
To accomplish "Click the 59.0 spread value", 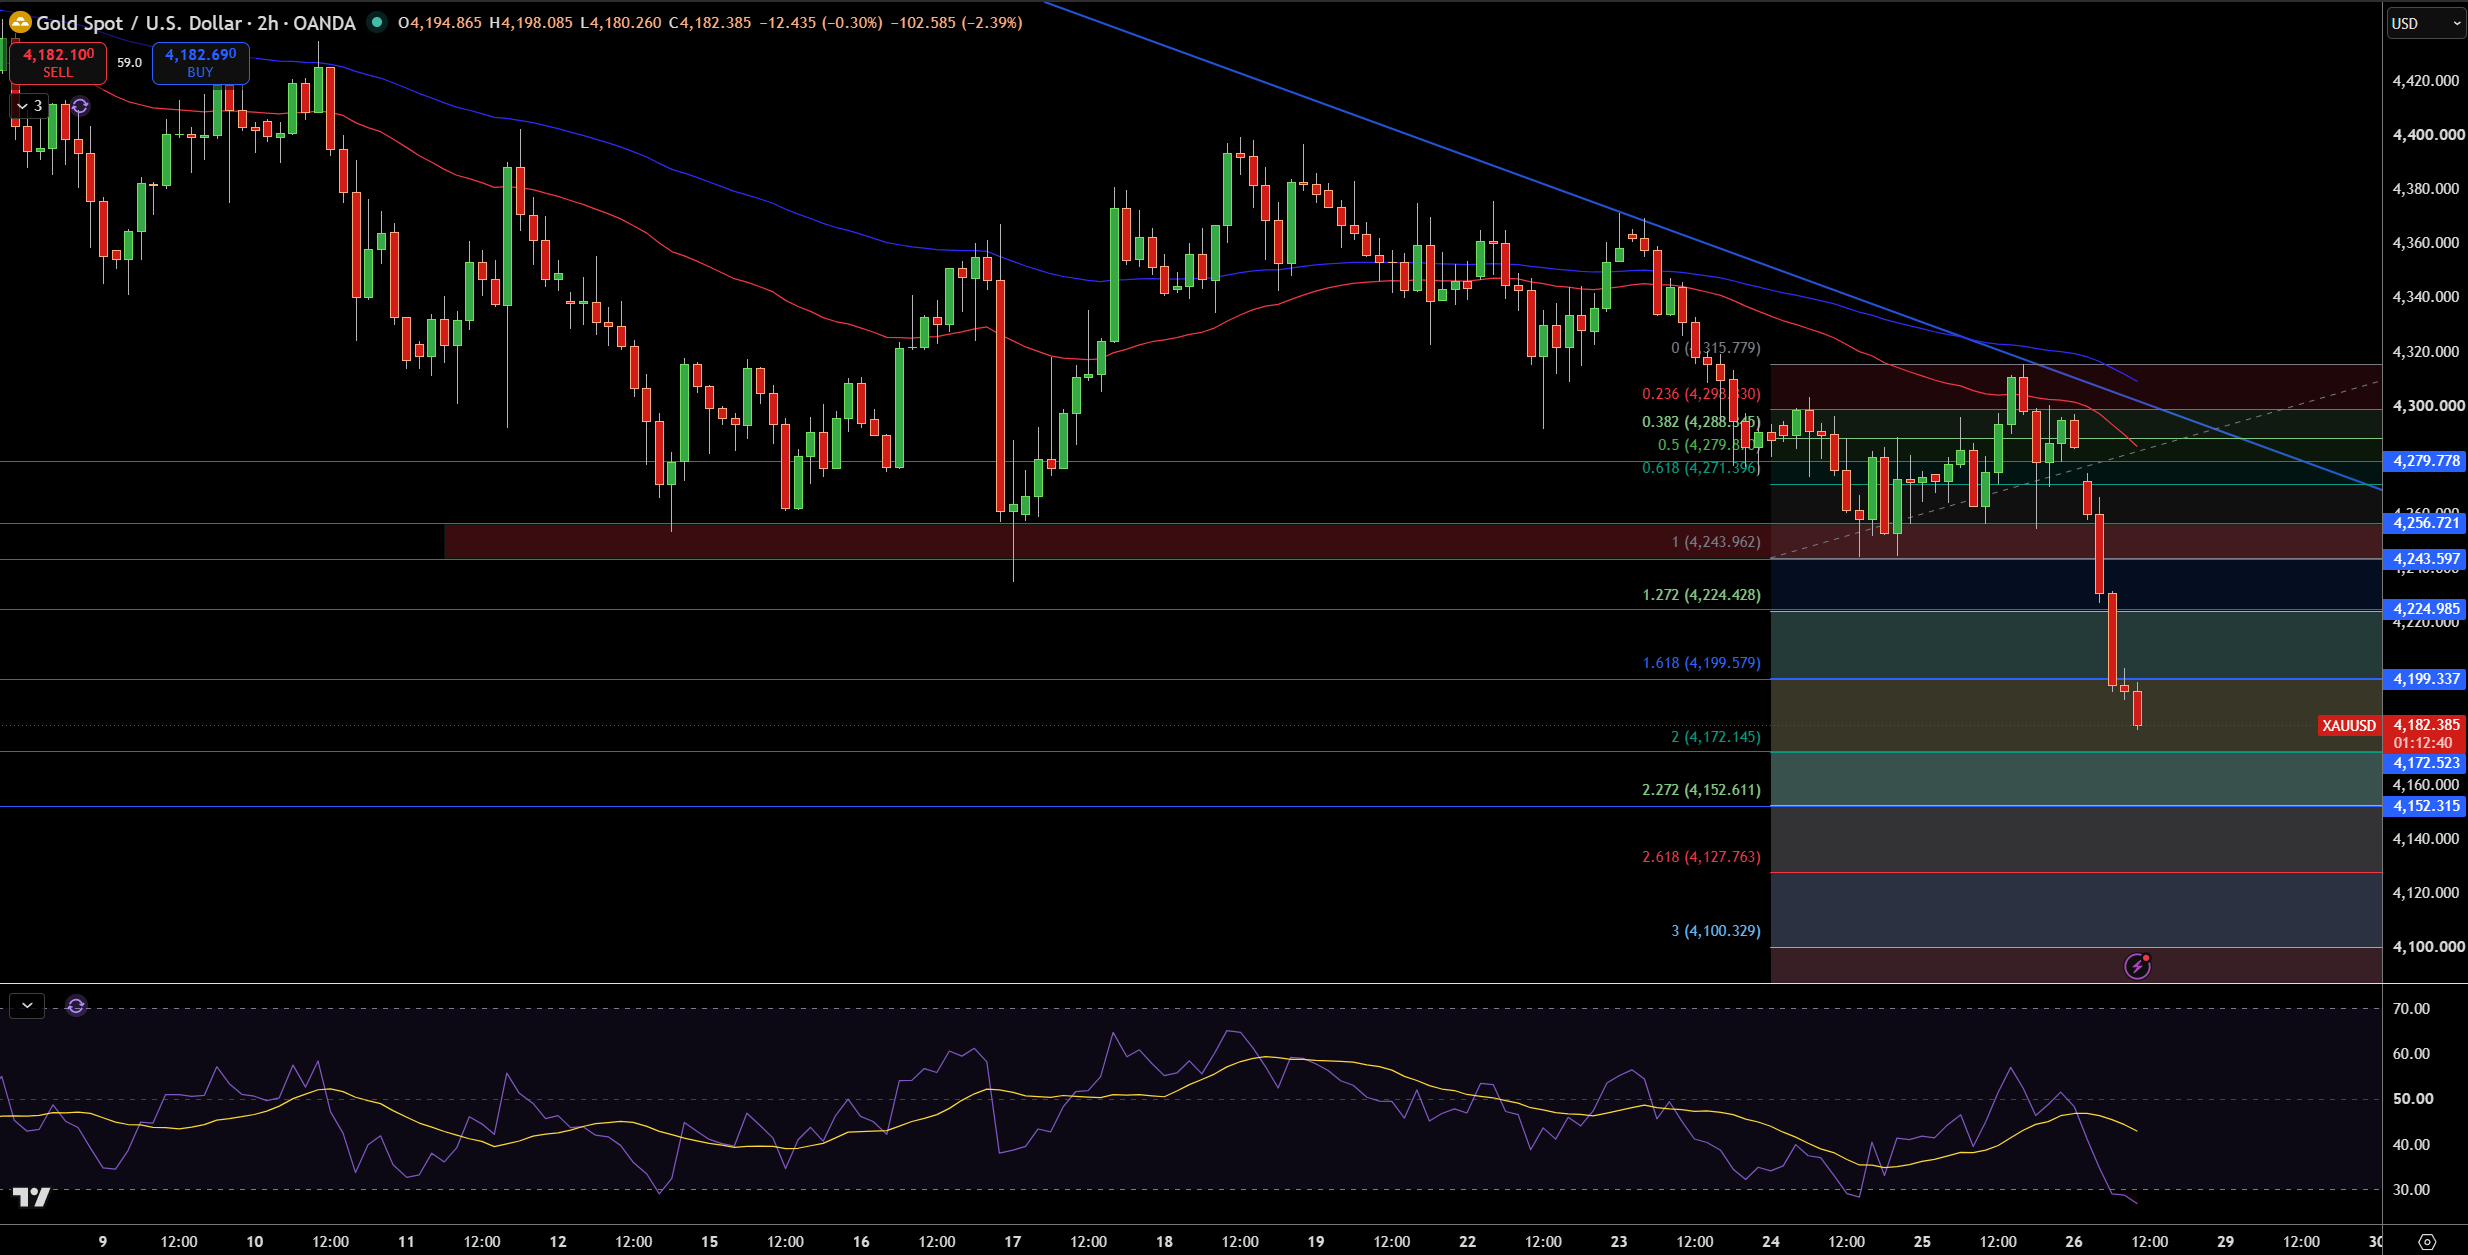I will click(x=129, y=62).
